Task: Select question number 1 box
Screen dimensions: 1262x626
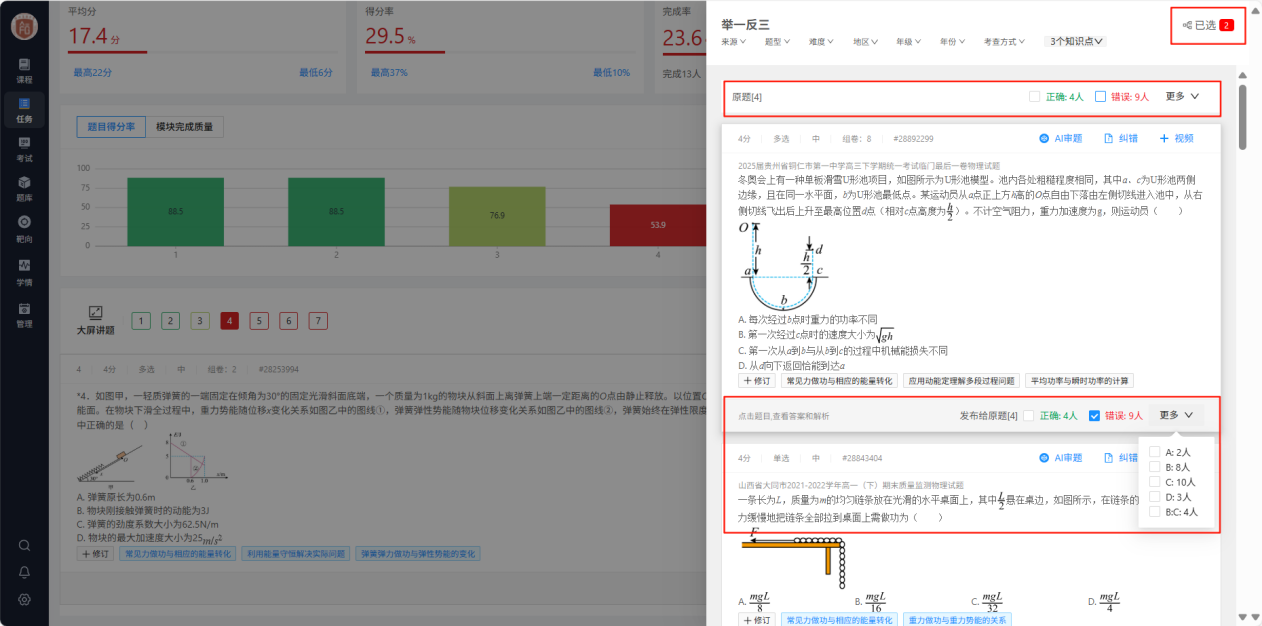Action: pyautogui.click(x=141, y=321)
